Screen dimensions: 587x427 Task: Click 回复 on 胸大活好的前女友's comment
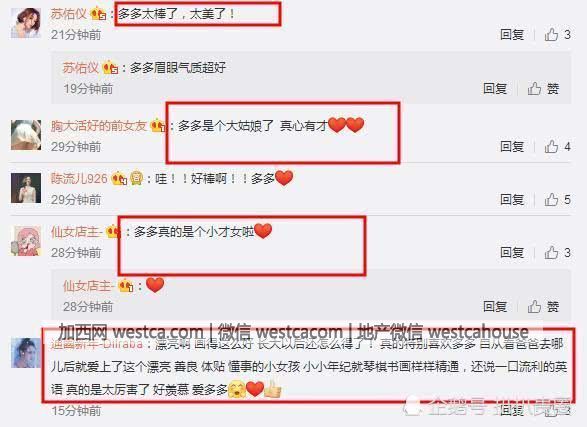pos(512,146)
